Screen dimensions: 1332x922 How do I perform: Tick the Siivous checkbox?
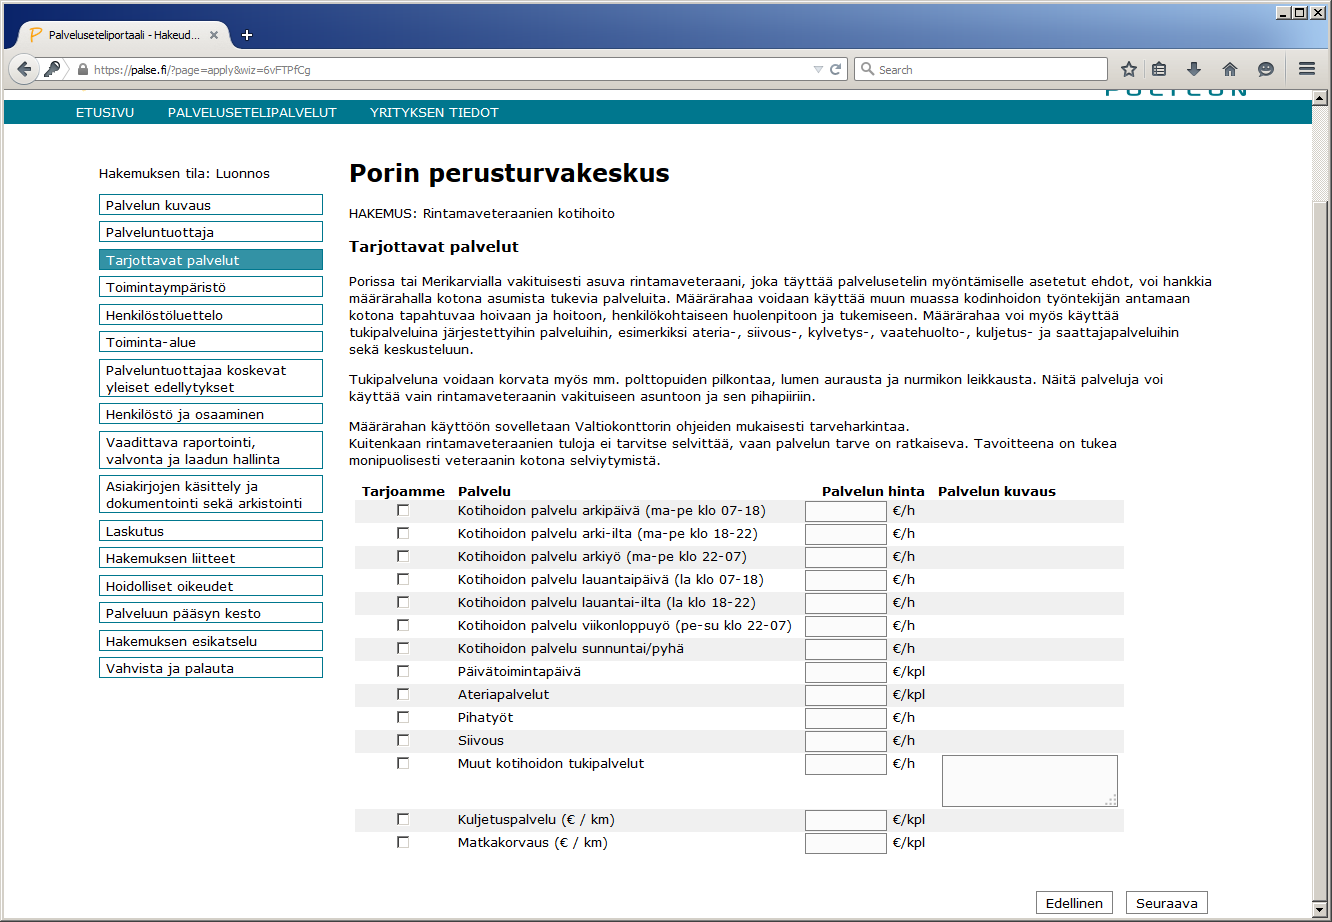pos(403,740)
